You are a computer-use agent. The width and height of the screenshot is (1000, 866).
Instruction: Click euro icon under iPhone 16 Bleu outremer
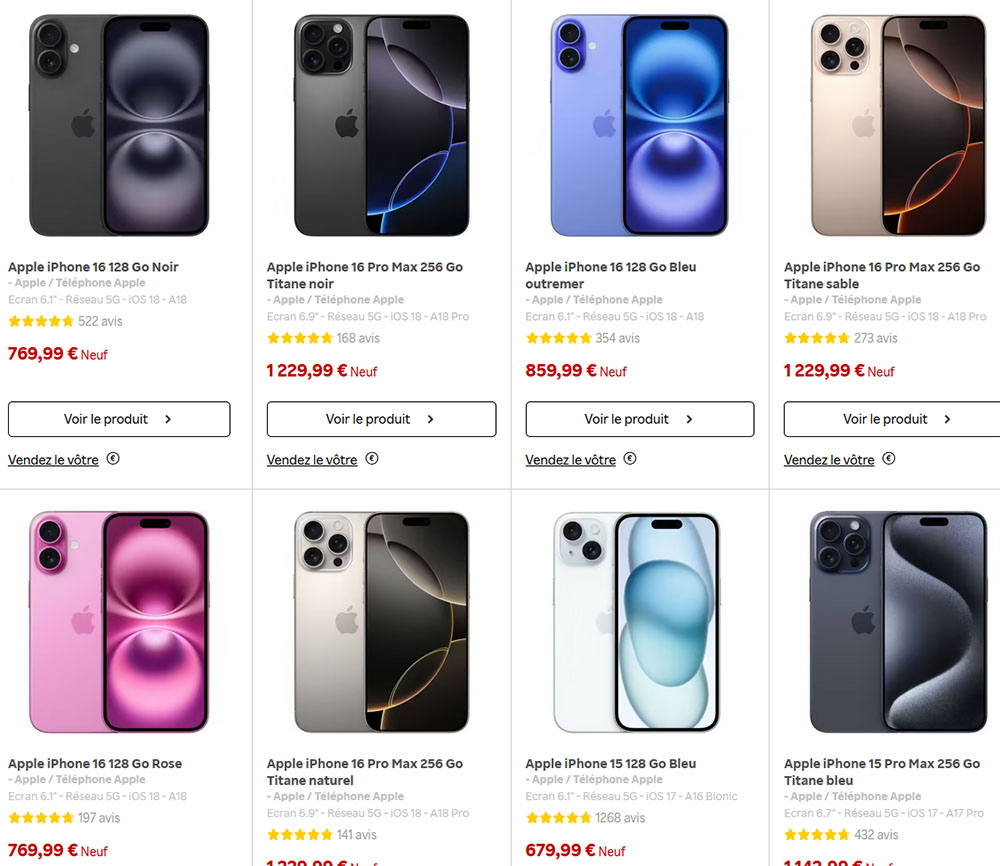click(x=630, y=459)
